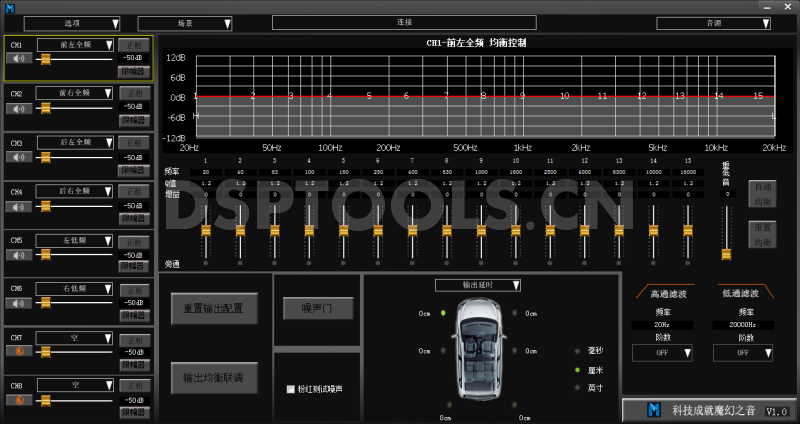Image resolution: width=800 pixels, height=424 pixels.
Task: Open the 输出延时 dropdown above the car
Action: coord(477,285)
